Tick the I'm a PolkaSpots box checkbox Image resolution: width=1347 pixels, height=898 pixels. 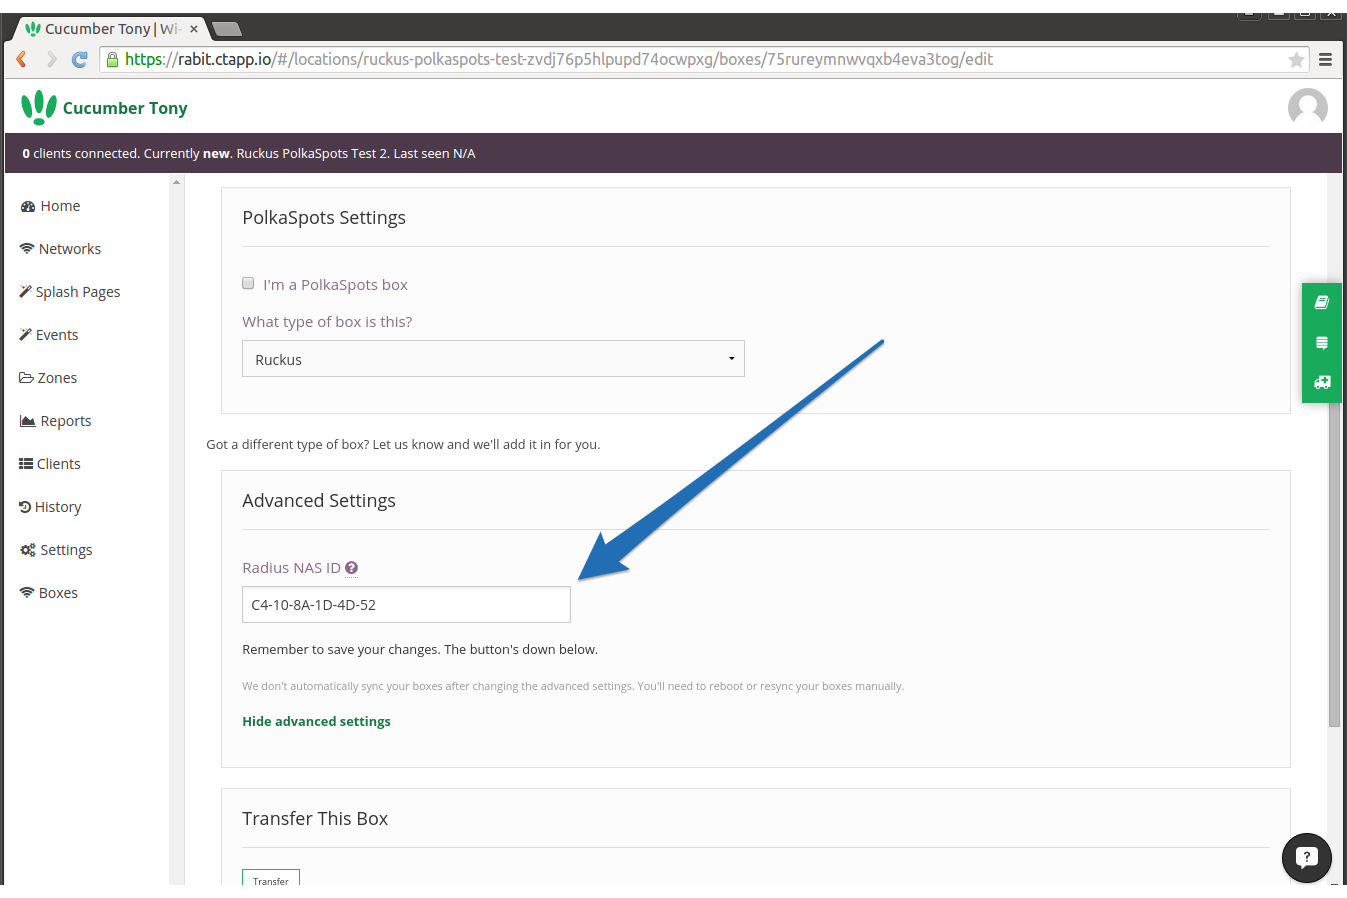(248, 283)
